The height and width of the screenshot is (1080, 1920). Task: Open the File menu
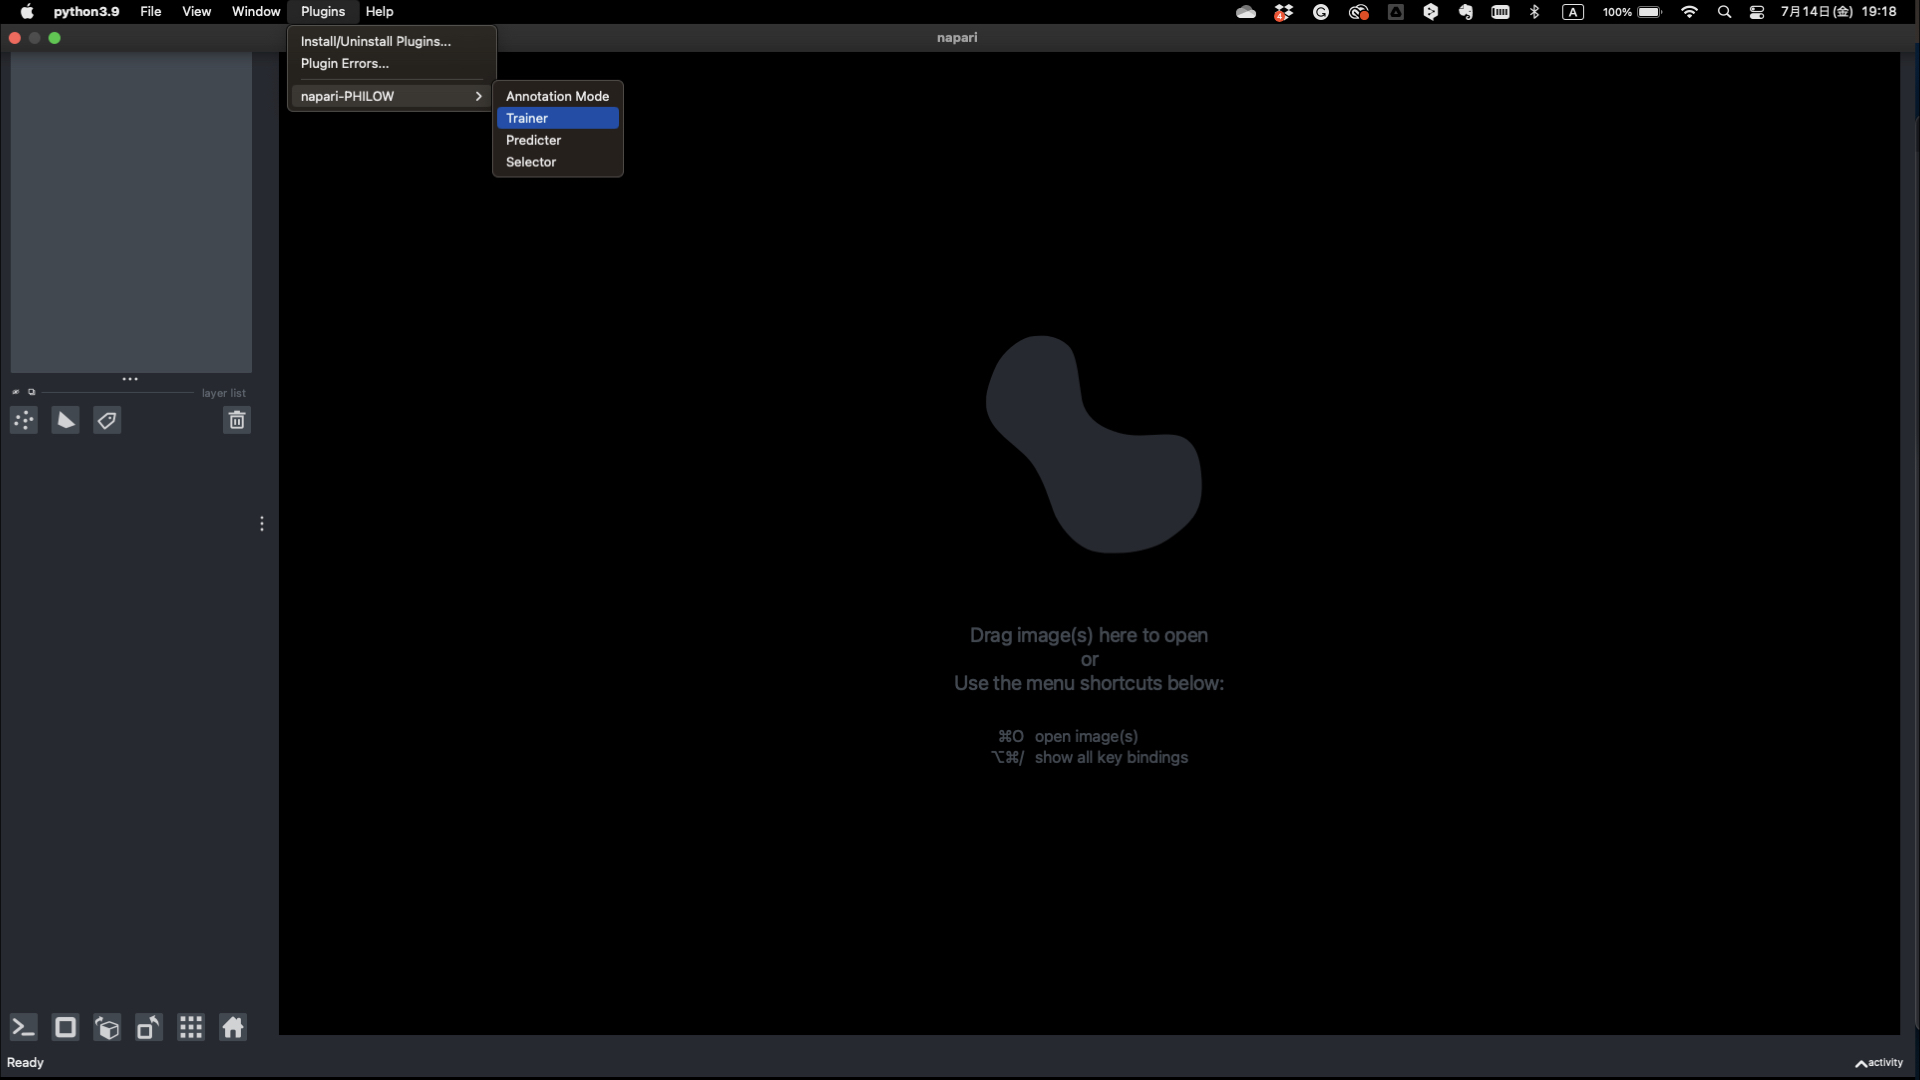pos(151,12)
